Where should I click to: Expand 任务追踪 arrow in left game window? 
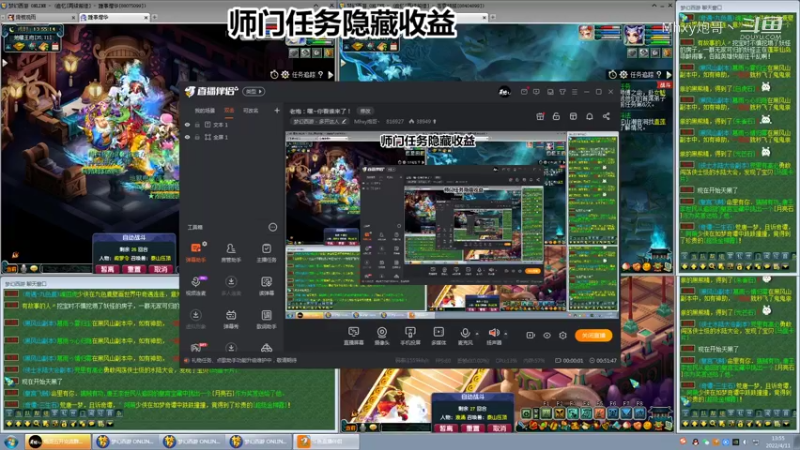point(331,74)
